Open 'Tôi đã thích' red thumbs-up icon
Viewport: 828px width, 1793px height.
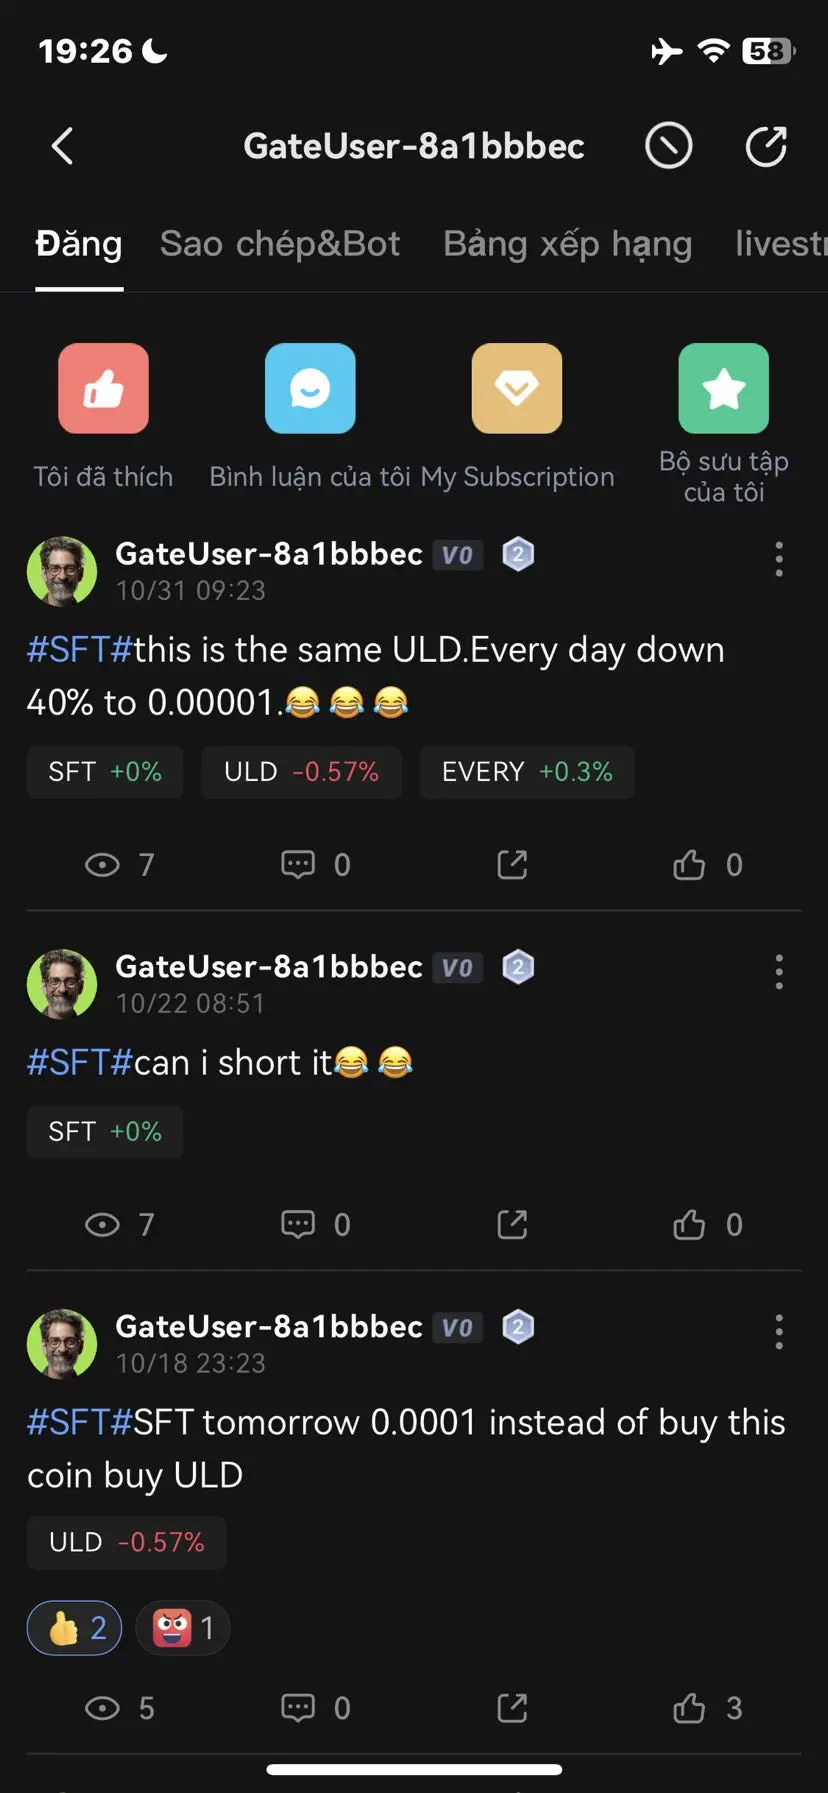click(103, 389)
